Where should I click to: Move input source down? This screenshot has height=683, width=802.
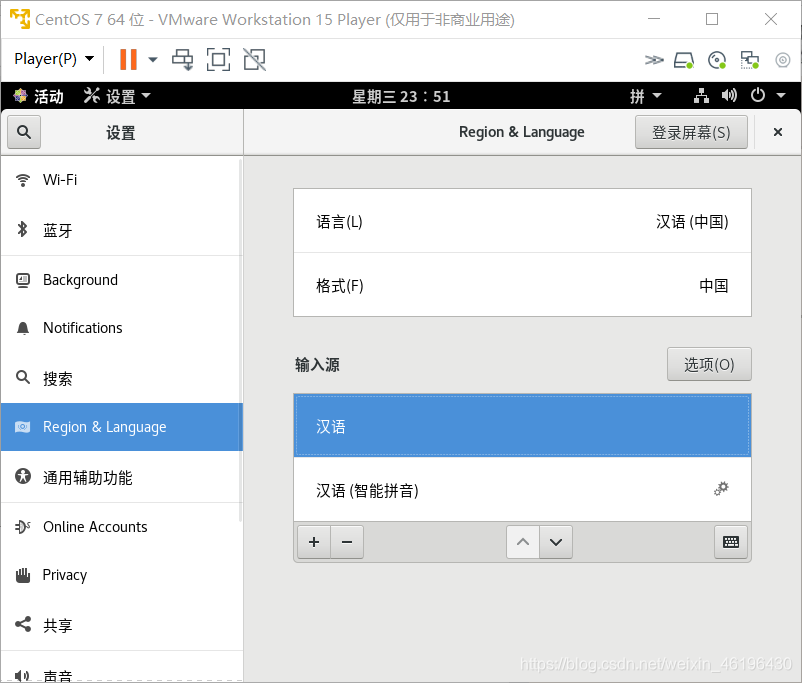coord(556,542)
